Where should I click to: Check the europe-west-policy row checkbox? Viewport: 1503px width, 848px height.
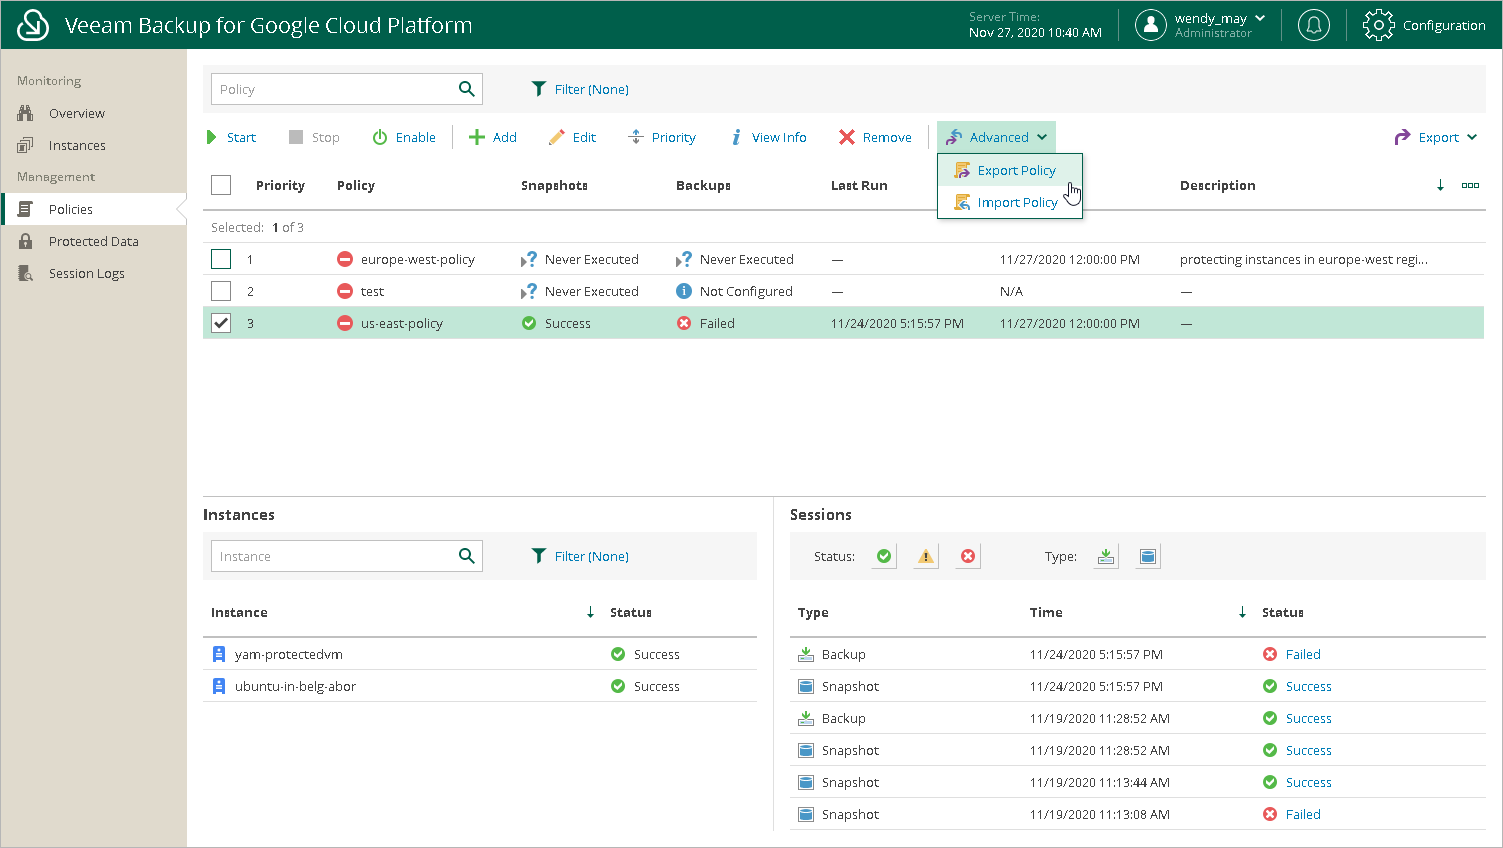point(221,259)
